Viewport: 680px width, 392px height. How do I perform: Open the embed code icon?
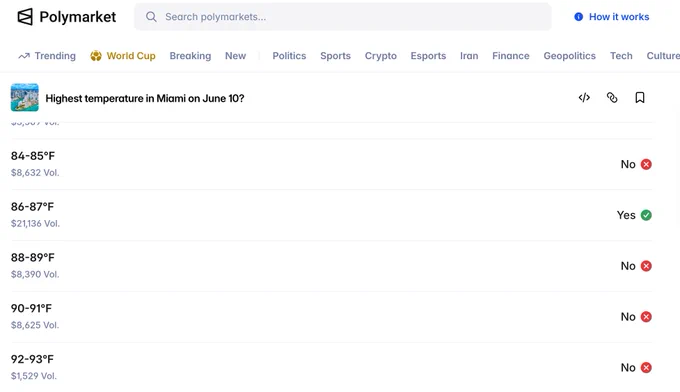pos(584,98)
